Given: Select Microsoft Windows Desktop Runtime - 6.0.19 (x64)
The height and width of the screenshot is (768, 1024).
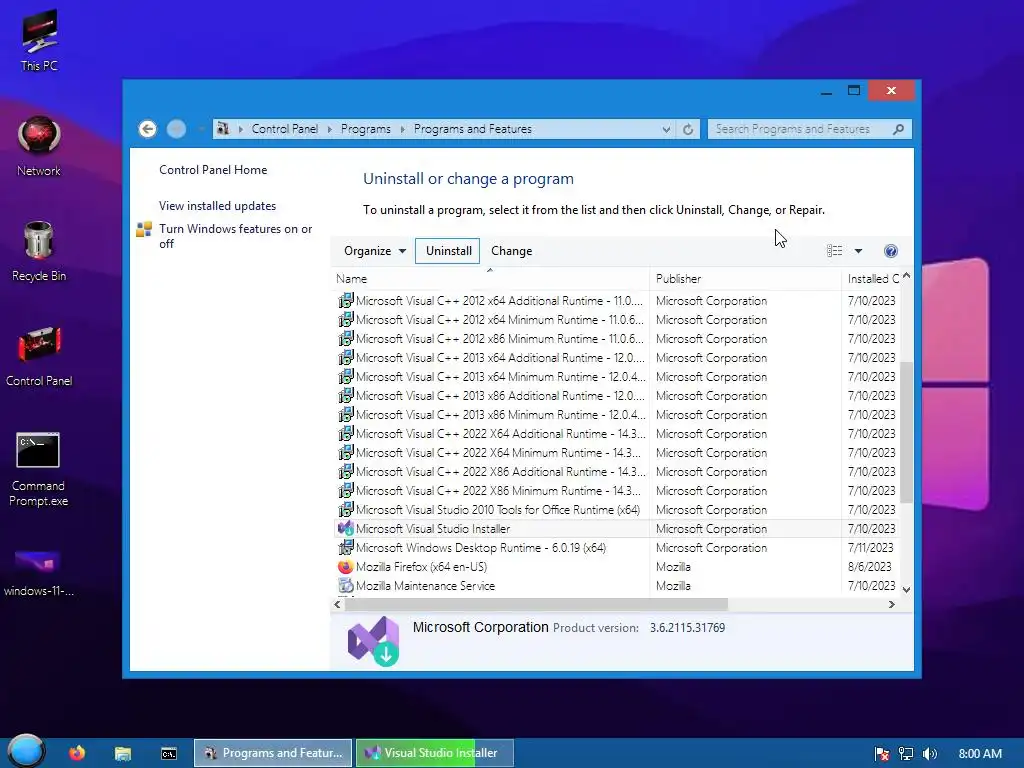Looking at the screenshot, I should coord(616,548).
